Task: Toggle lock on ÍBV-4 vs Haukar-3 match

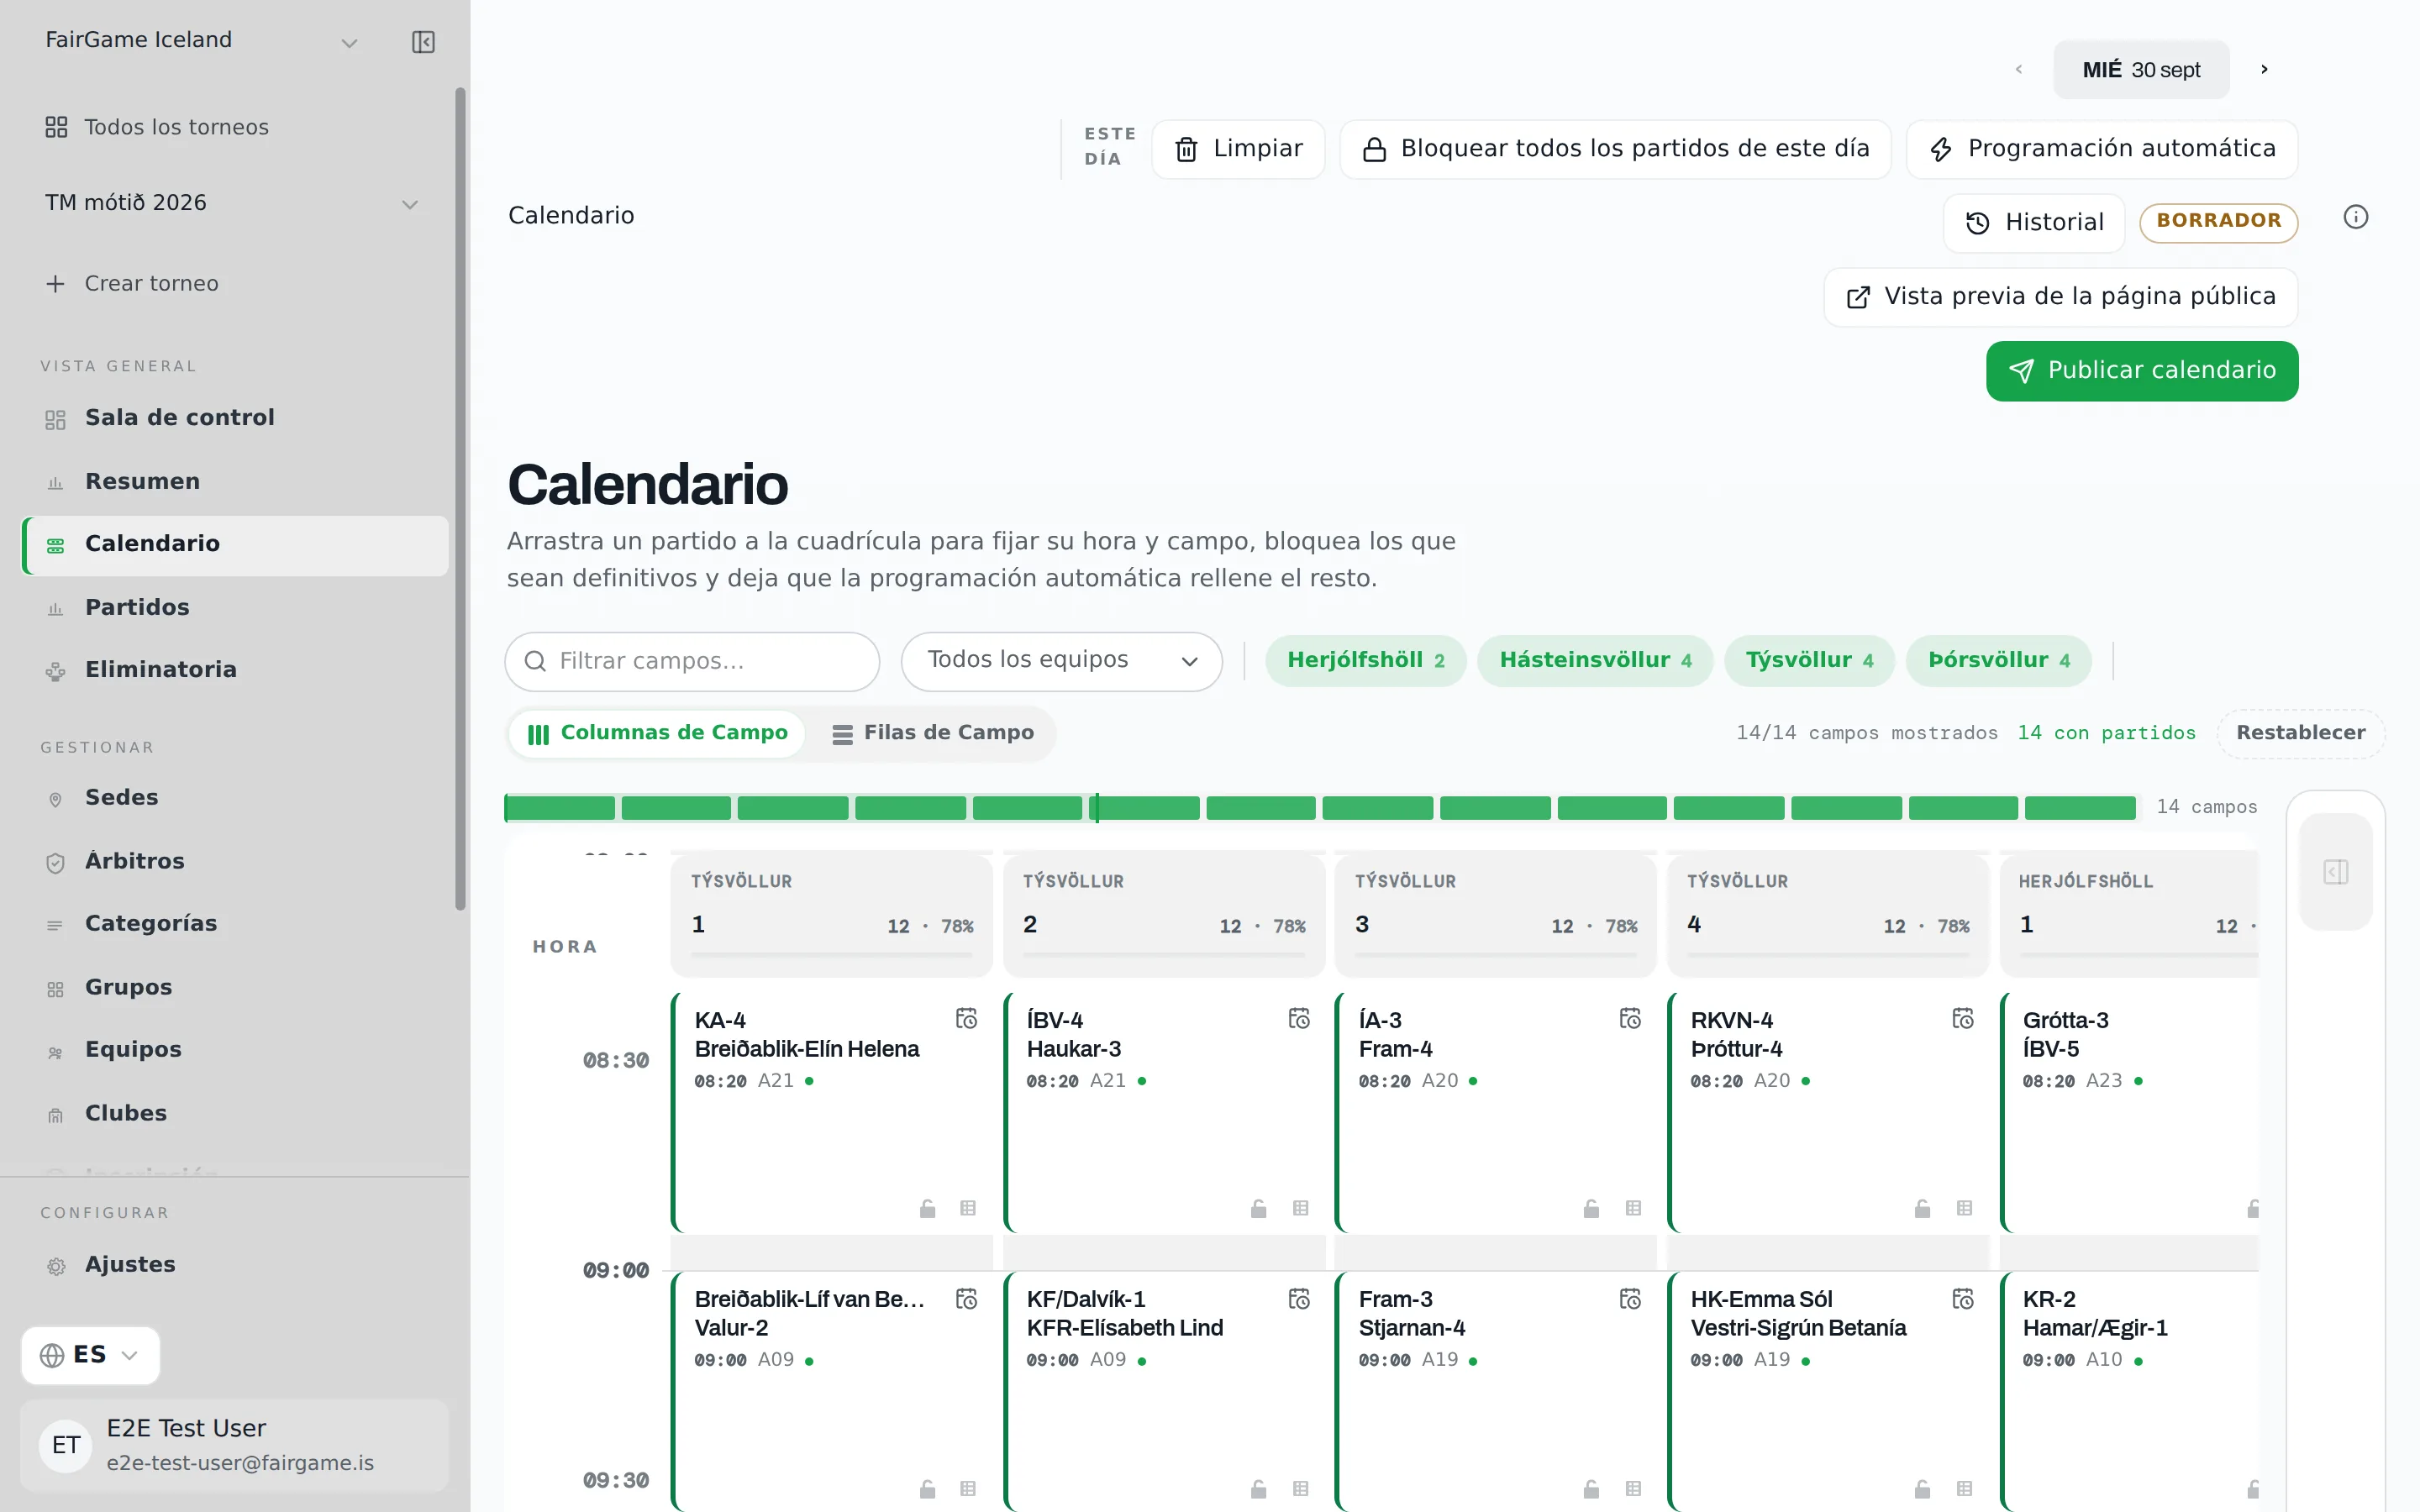Action: click(x=1259, y=1208)
